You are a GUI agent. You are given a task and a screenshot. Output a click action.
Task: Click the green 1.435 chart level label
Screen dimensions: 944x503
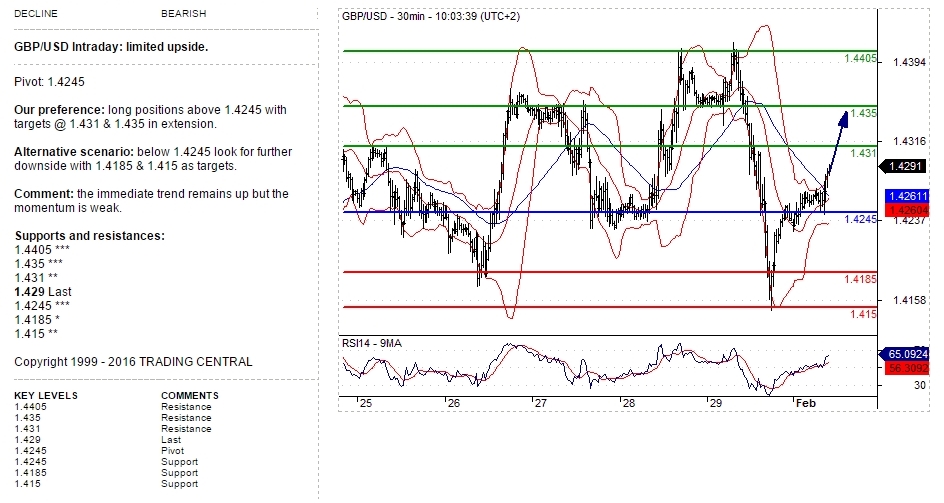[863, 113]
